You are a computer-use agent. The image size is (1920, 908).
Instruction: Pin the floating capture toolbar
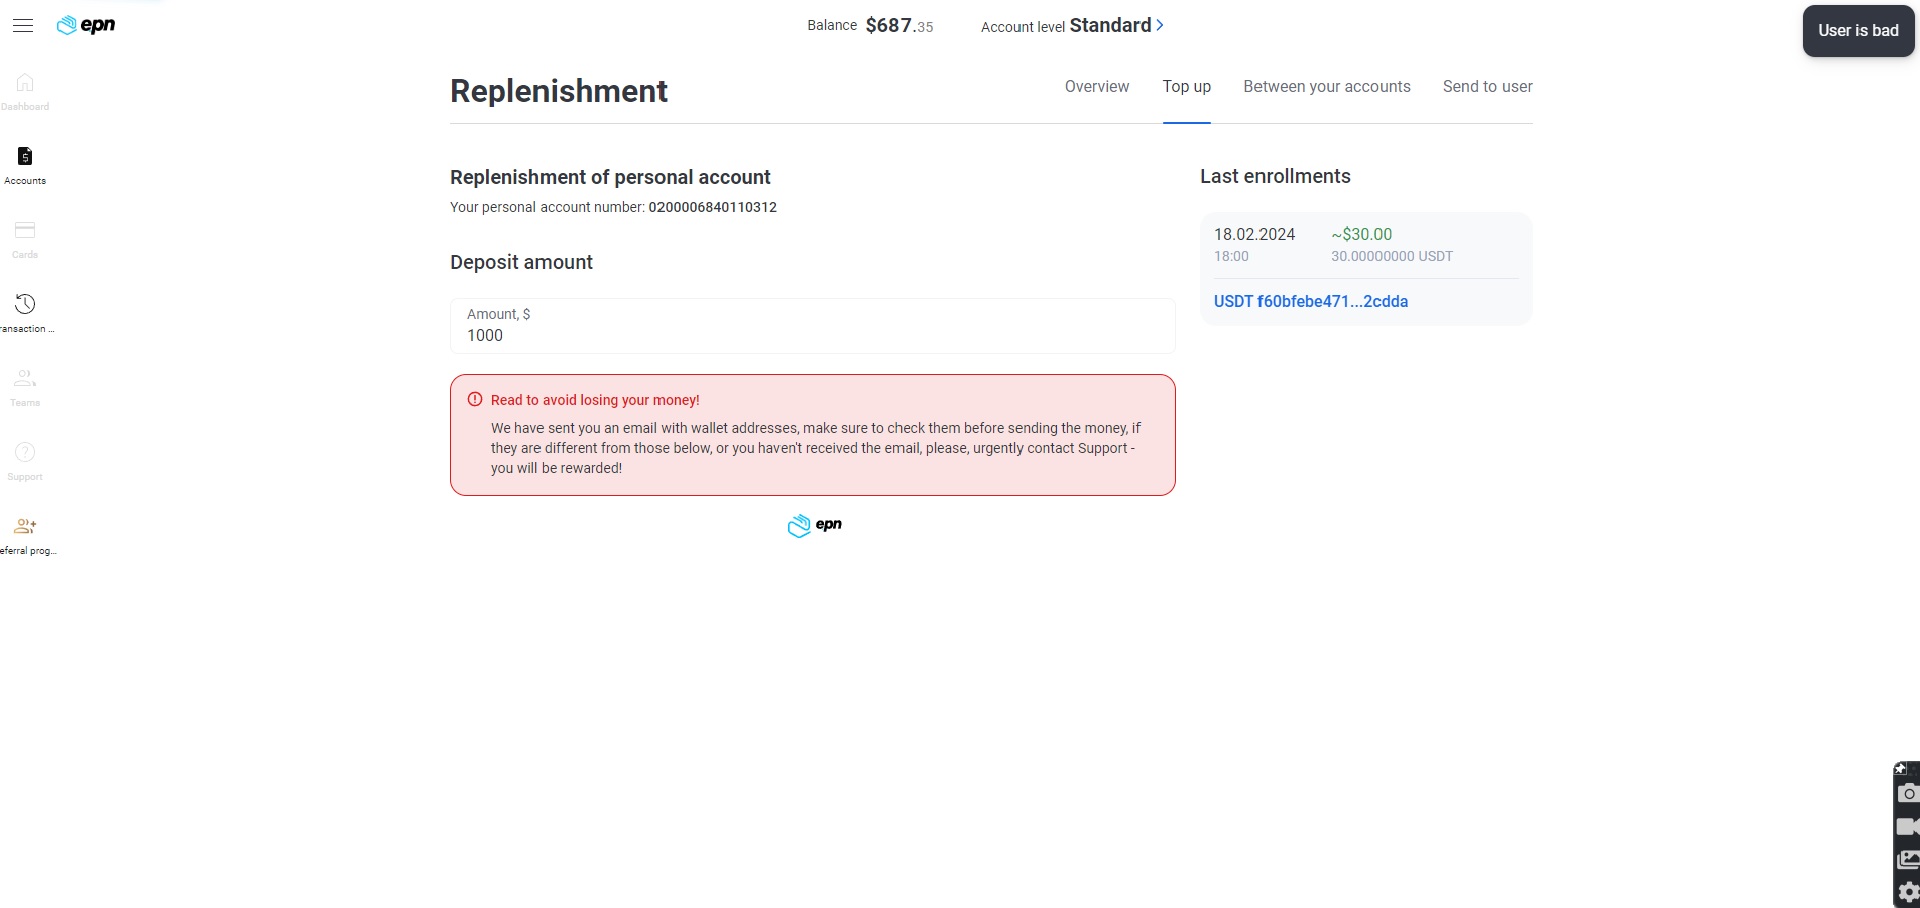coord(1901,768)
